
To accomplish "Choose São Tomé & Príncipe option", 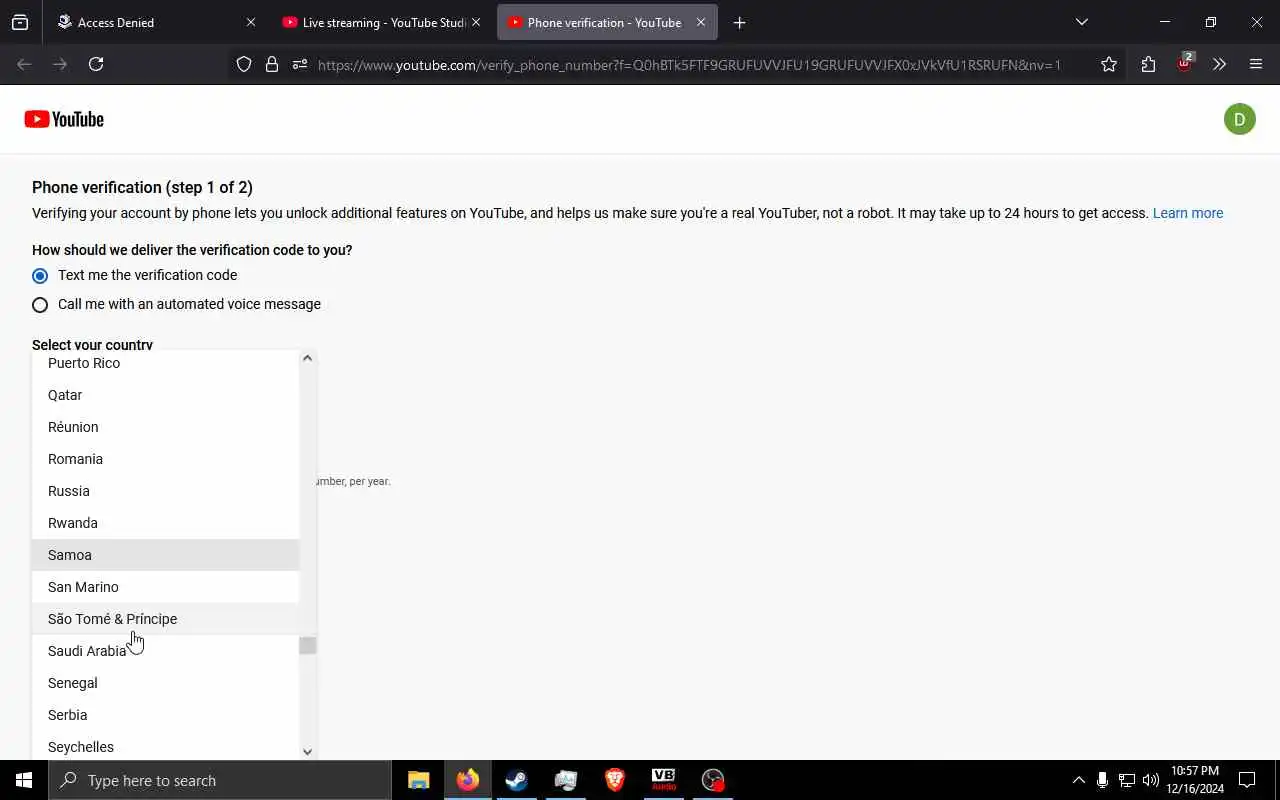I will [166, 619].
